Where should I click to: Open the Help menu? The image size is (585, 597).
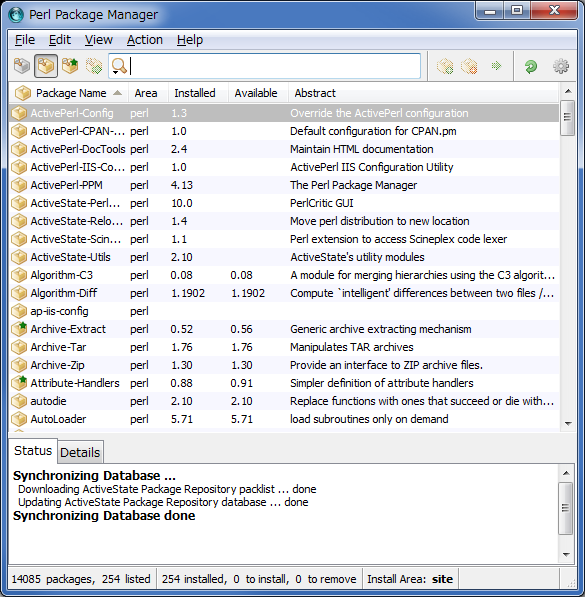pyautogui.click(x=190, y=40)
